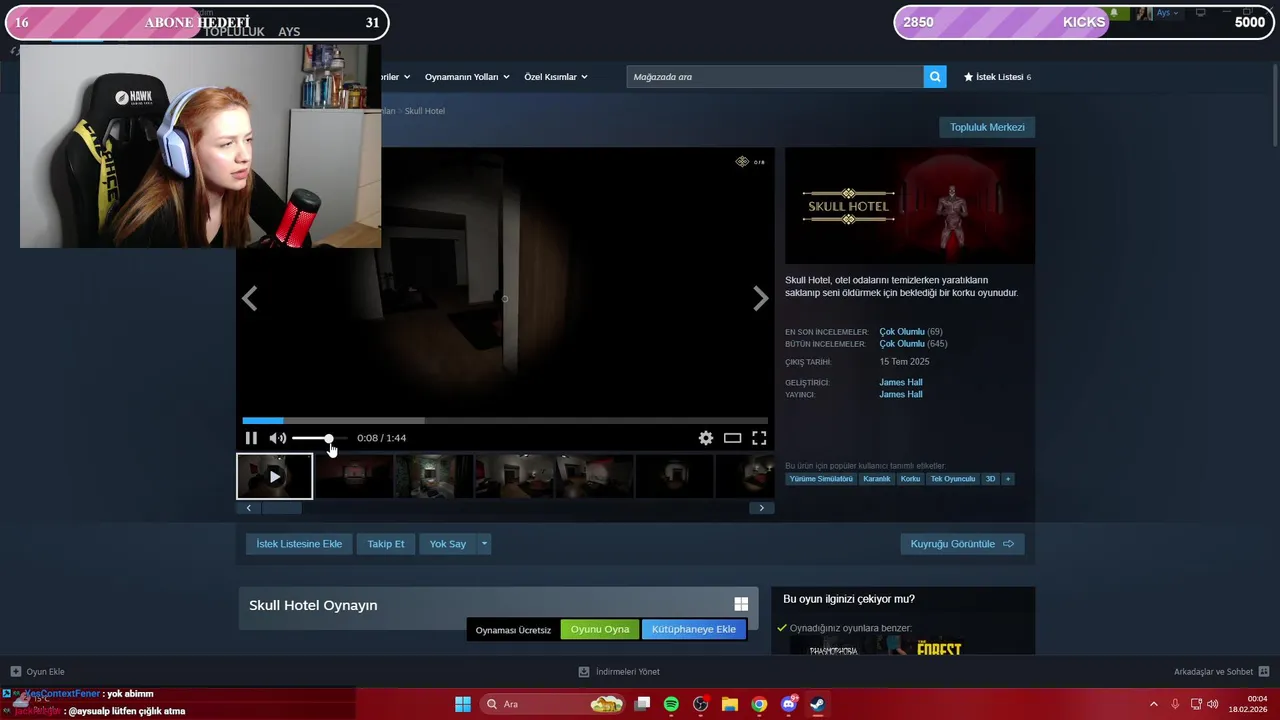Go to next media with right arrow
Screen dimensions: 1280x720
coord(760,298)
